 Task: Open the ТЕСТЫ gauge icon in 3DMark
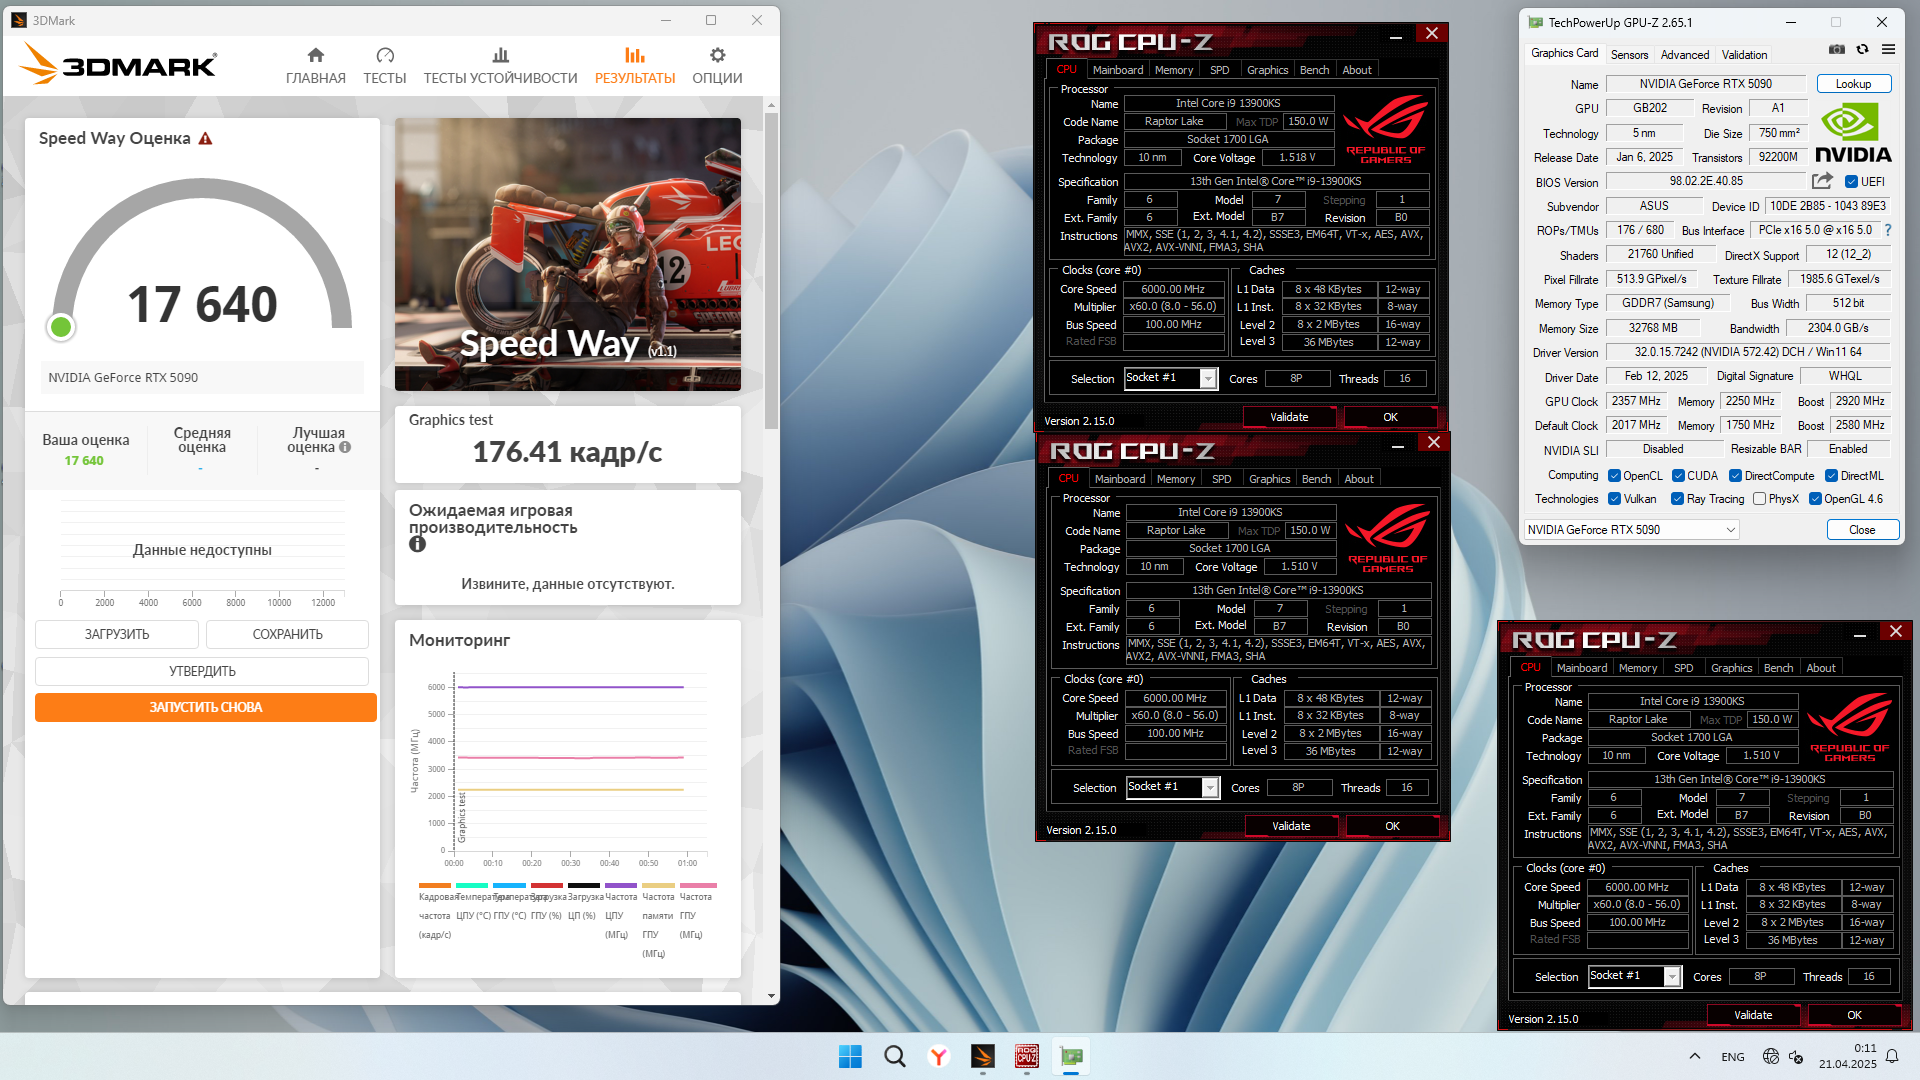coord(385,55)
